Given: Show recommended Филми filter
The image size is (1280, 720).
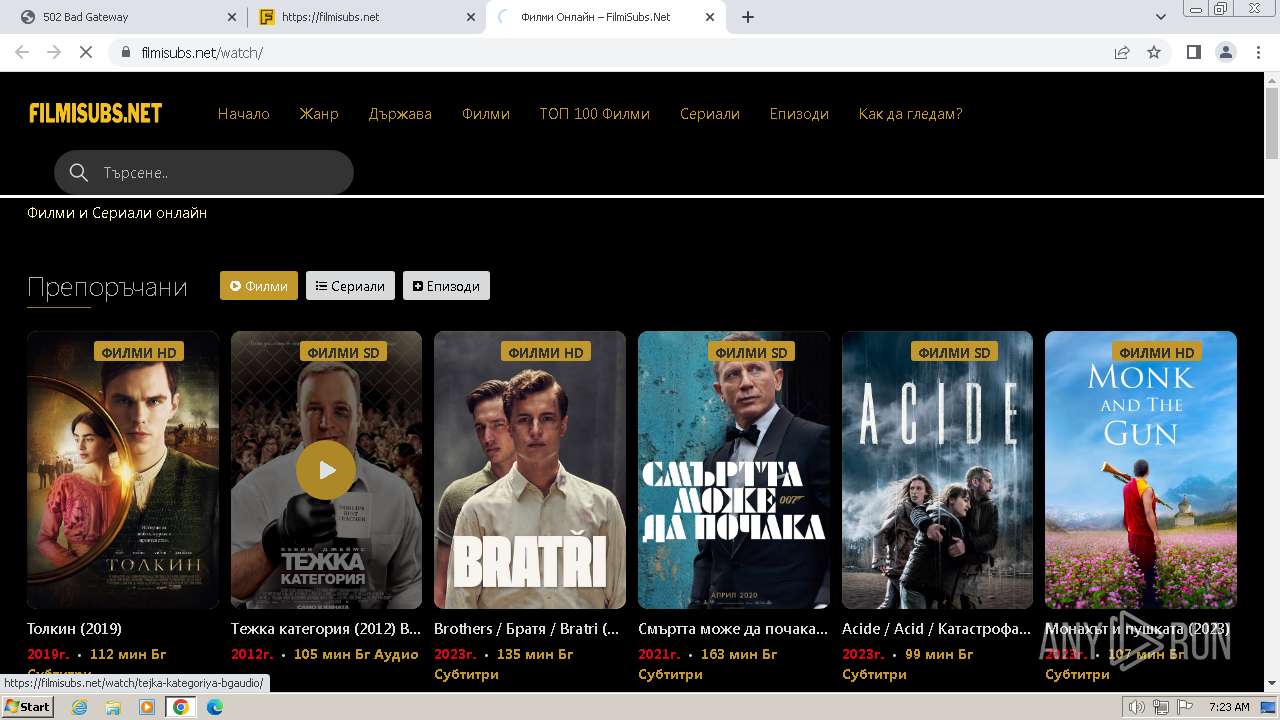Looking at the screenshot, I should [259, 286].
